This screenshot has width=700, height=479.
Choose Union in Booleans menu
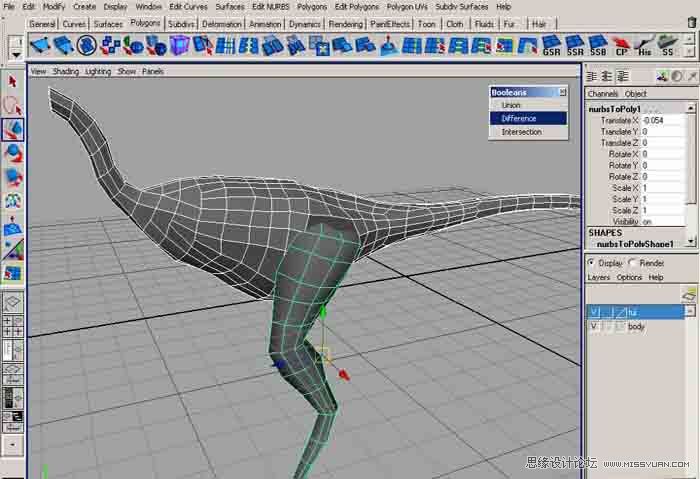pos(511,105)
